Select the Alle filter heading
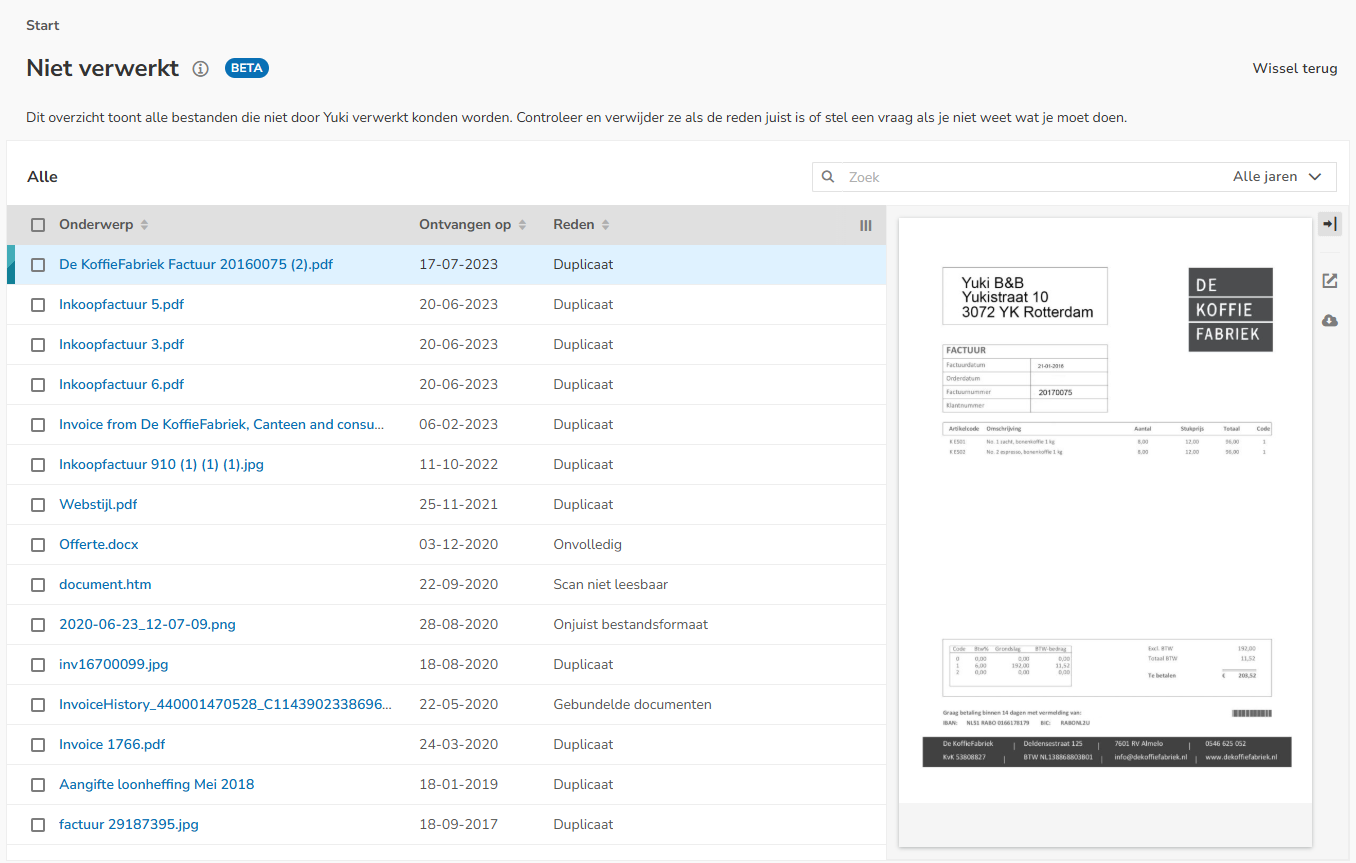1356x863 pixels. 43,177
